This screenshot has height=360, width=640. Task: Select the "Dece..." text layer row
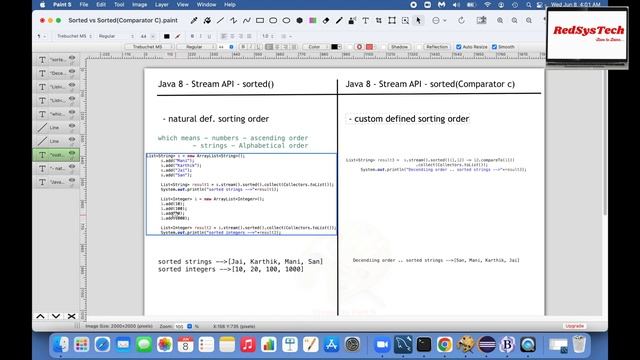coord(56,73)
